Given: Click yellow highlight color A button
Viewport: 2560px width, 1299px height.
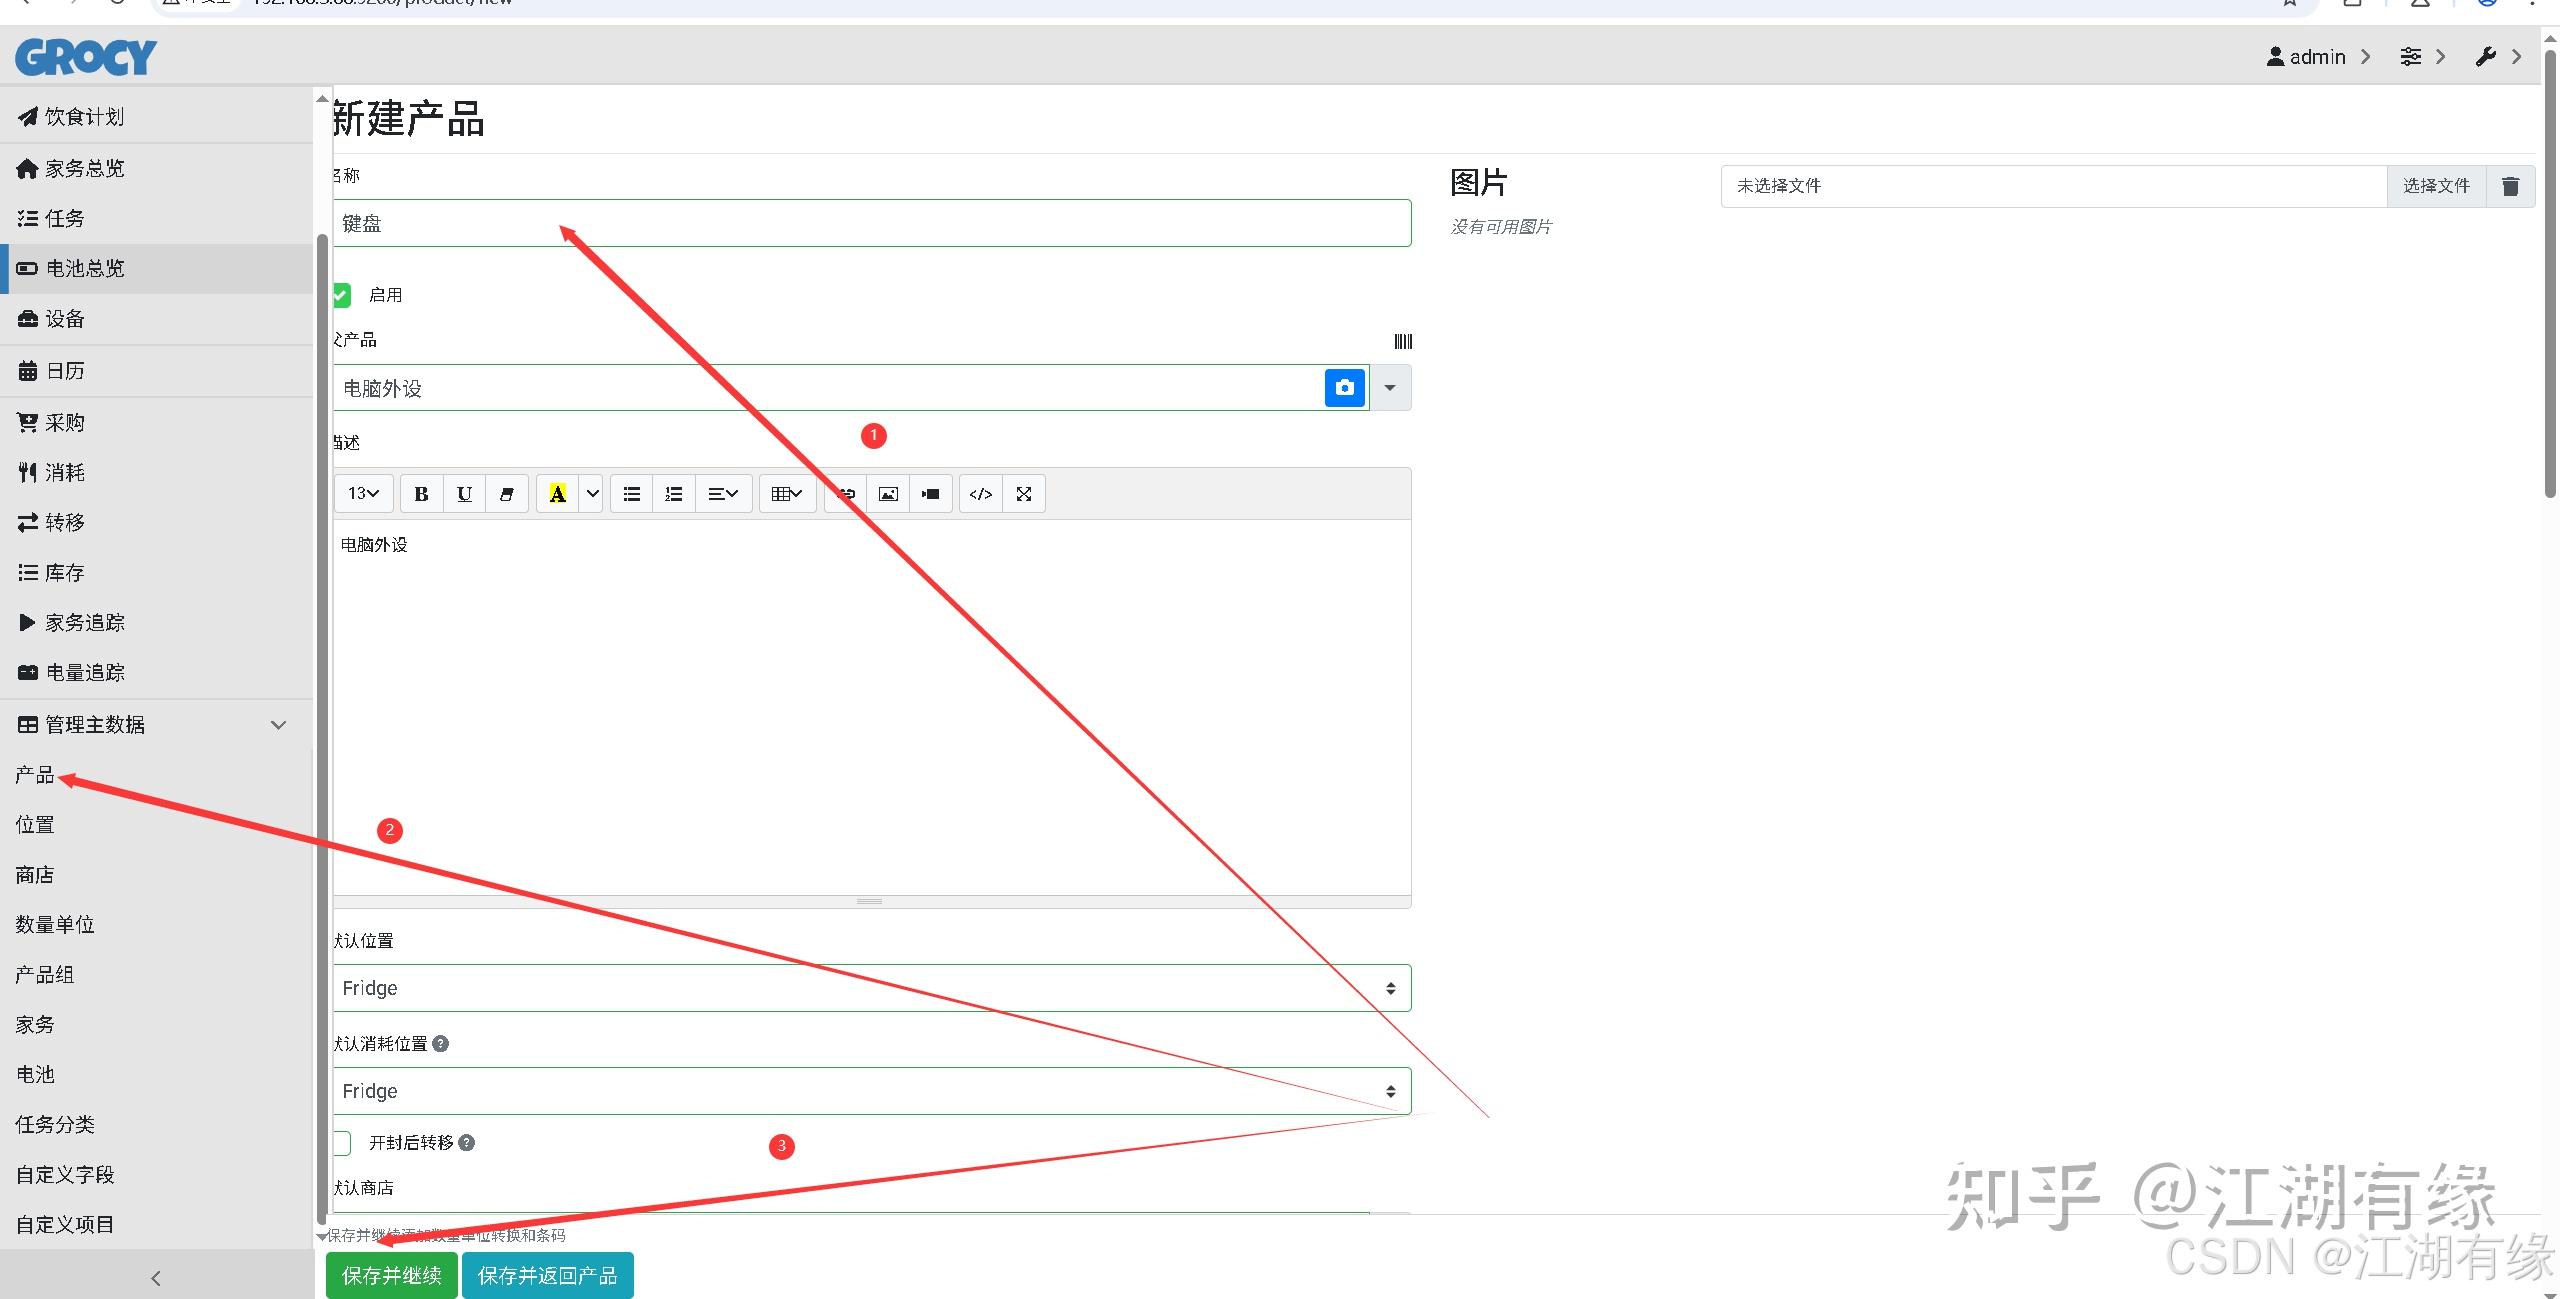Looking at the screenshot, I should tap(558, 494).
